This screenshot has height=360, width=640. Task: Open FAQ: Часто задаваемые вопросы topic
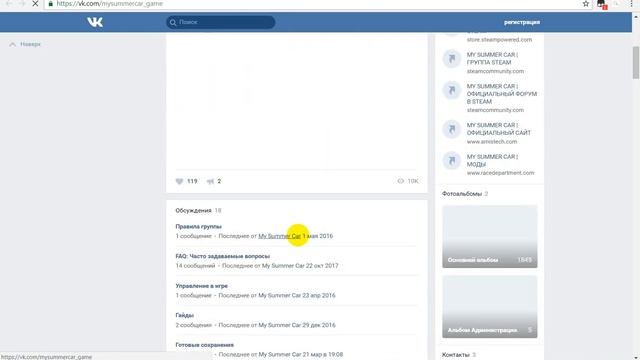[222, 256]
